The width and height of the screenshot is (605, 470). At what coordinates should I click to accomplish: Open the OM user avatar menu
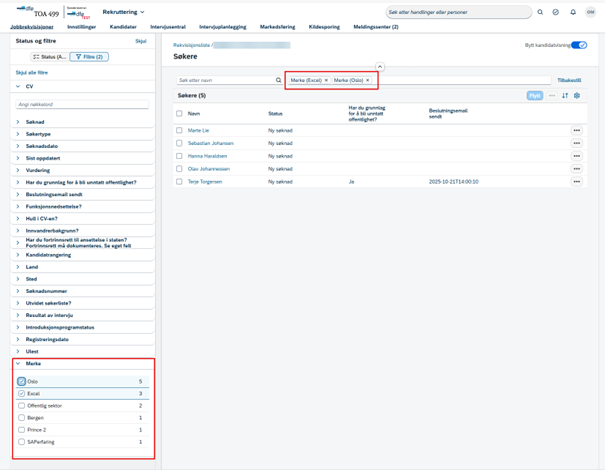[590, 12]
